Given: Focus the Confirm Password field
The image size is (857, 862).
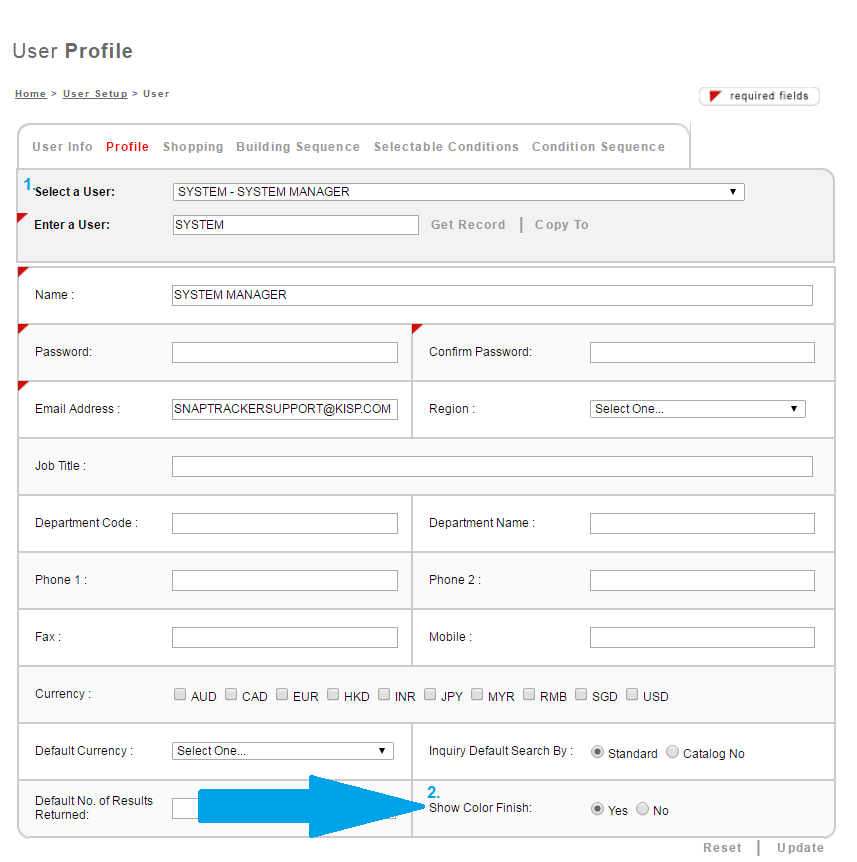Looking at the screenshot, I should (x=702, y=353).
